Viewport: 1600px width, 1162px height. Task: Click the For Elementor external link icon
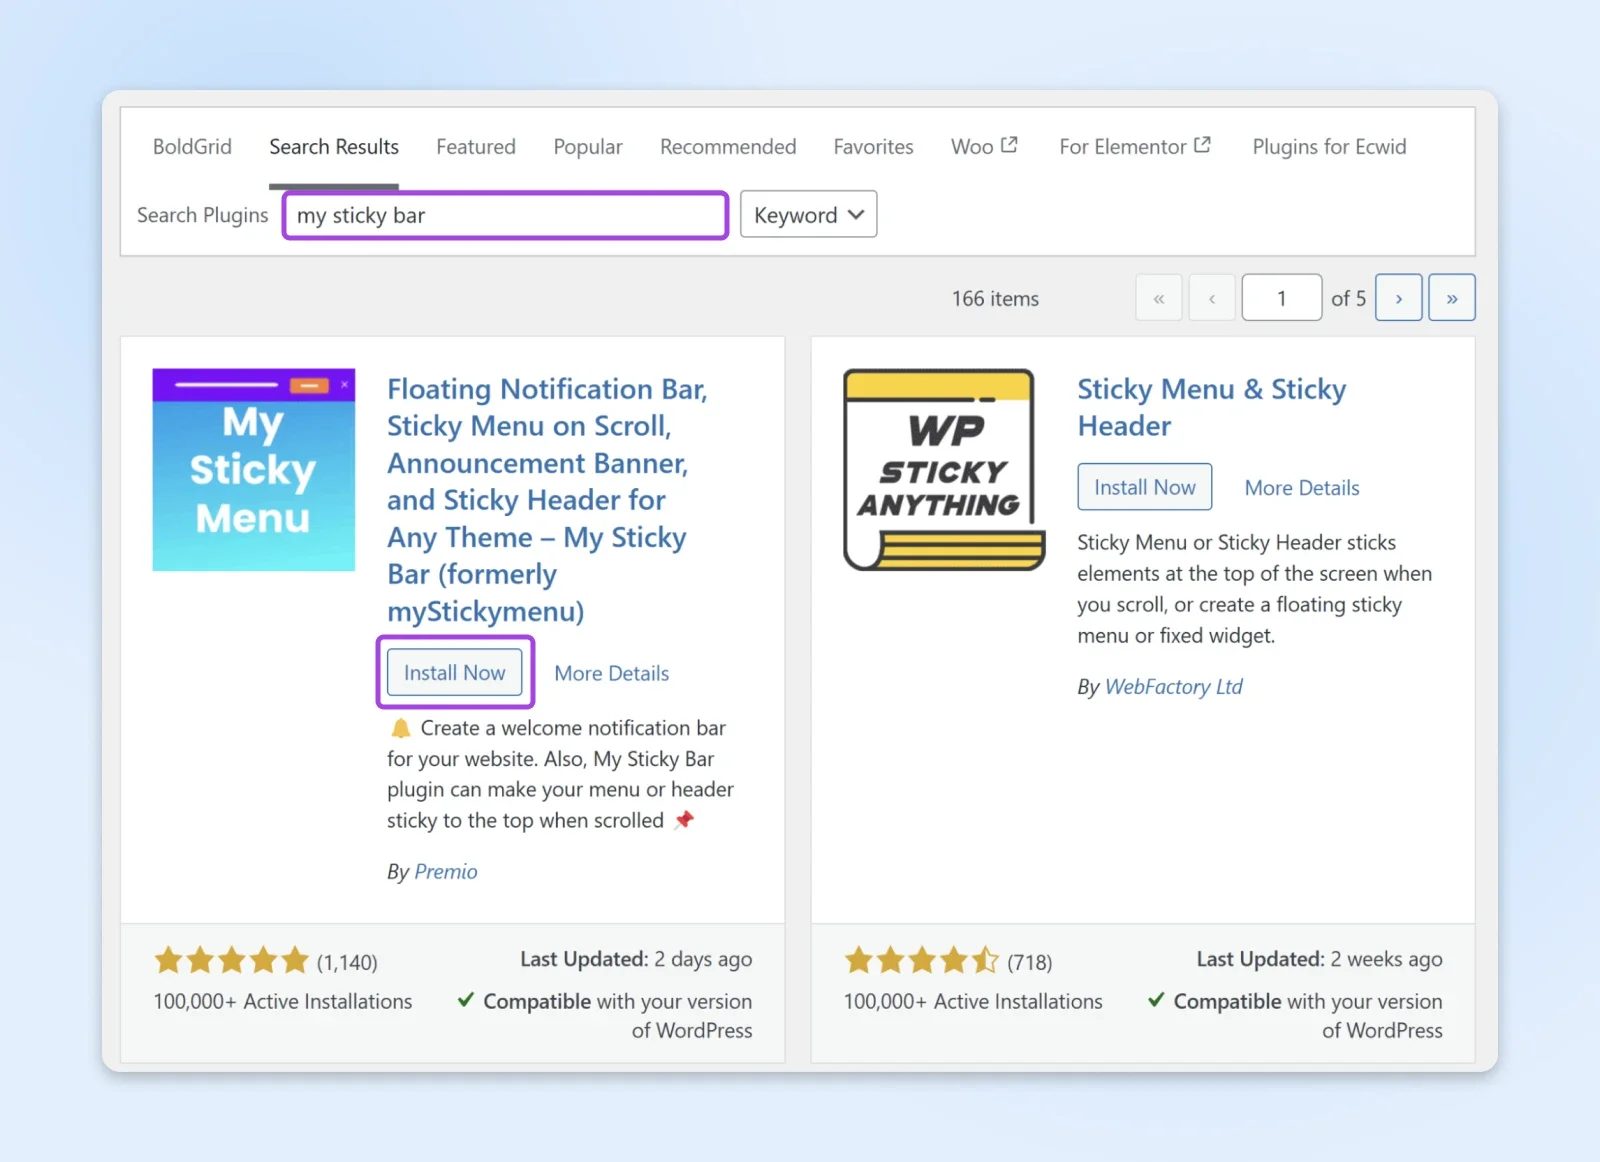tap(1202, 145)
